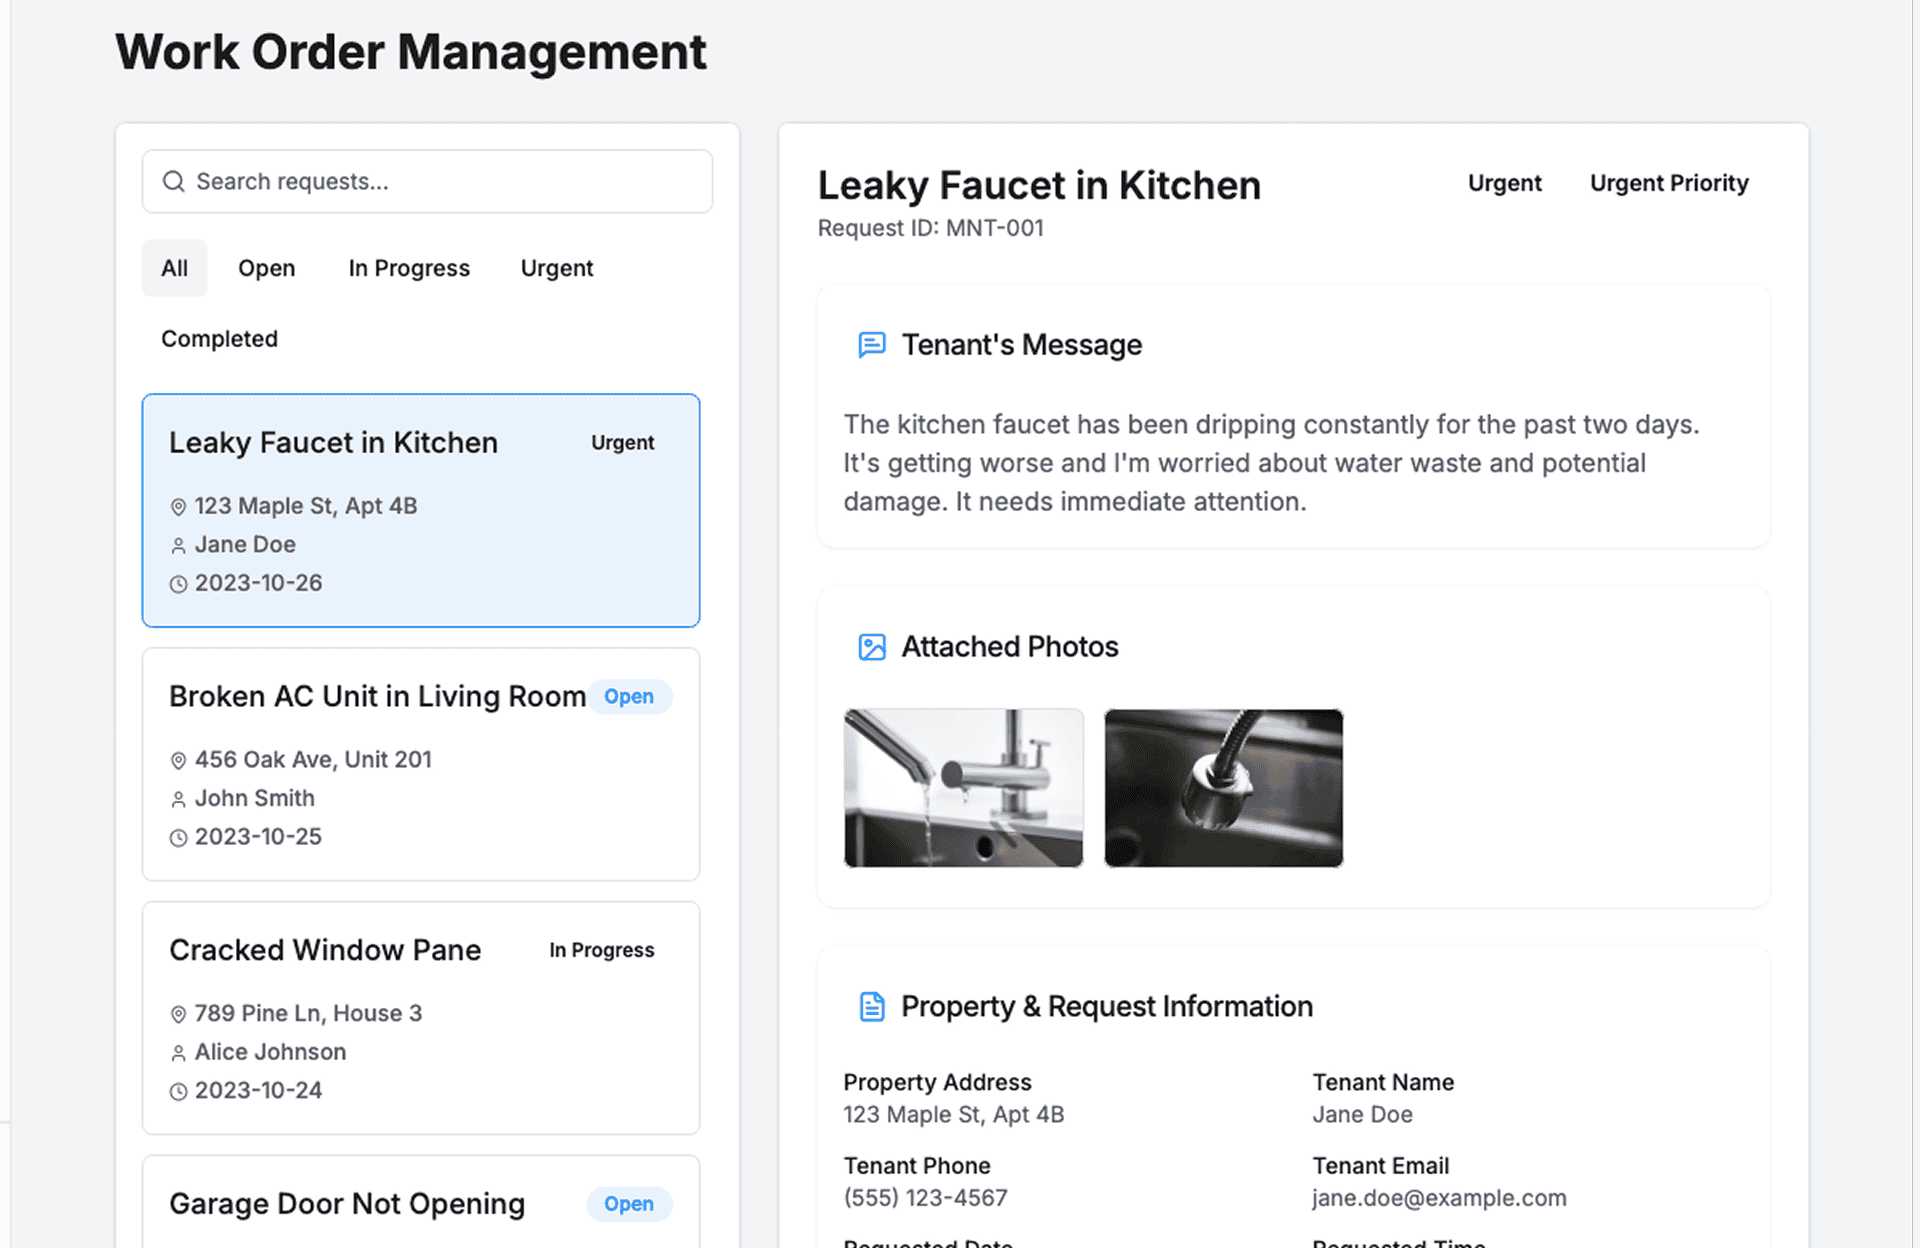Click person icon next to John Smith

[x=178, y=799]
